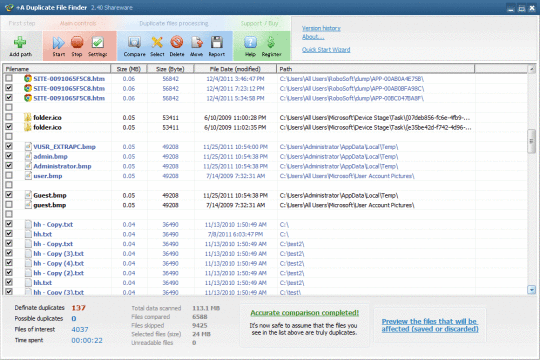This screenshot has height=360, width=540.
Task: Preview the files that will be affected
Action: tap(430, 325)
